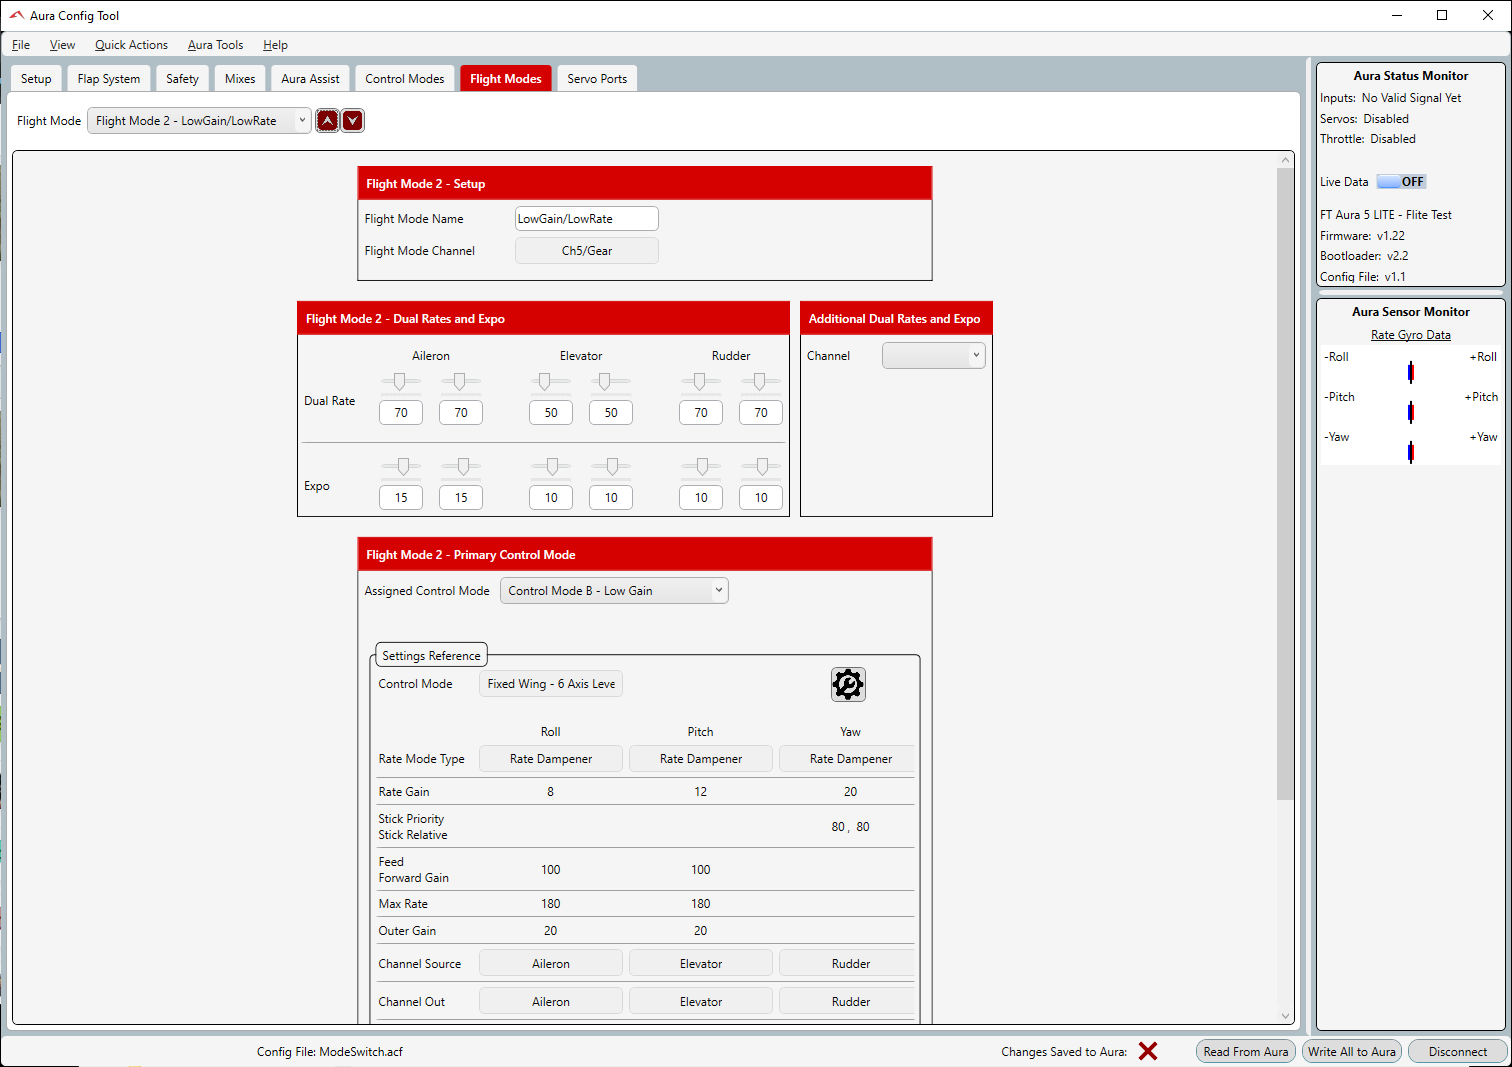Adjust the first Aileron Dual Rate slider
This screenshot has width=1512, height=1067.
(x=400, y=381)
